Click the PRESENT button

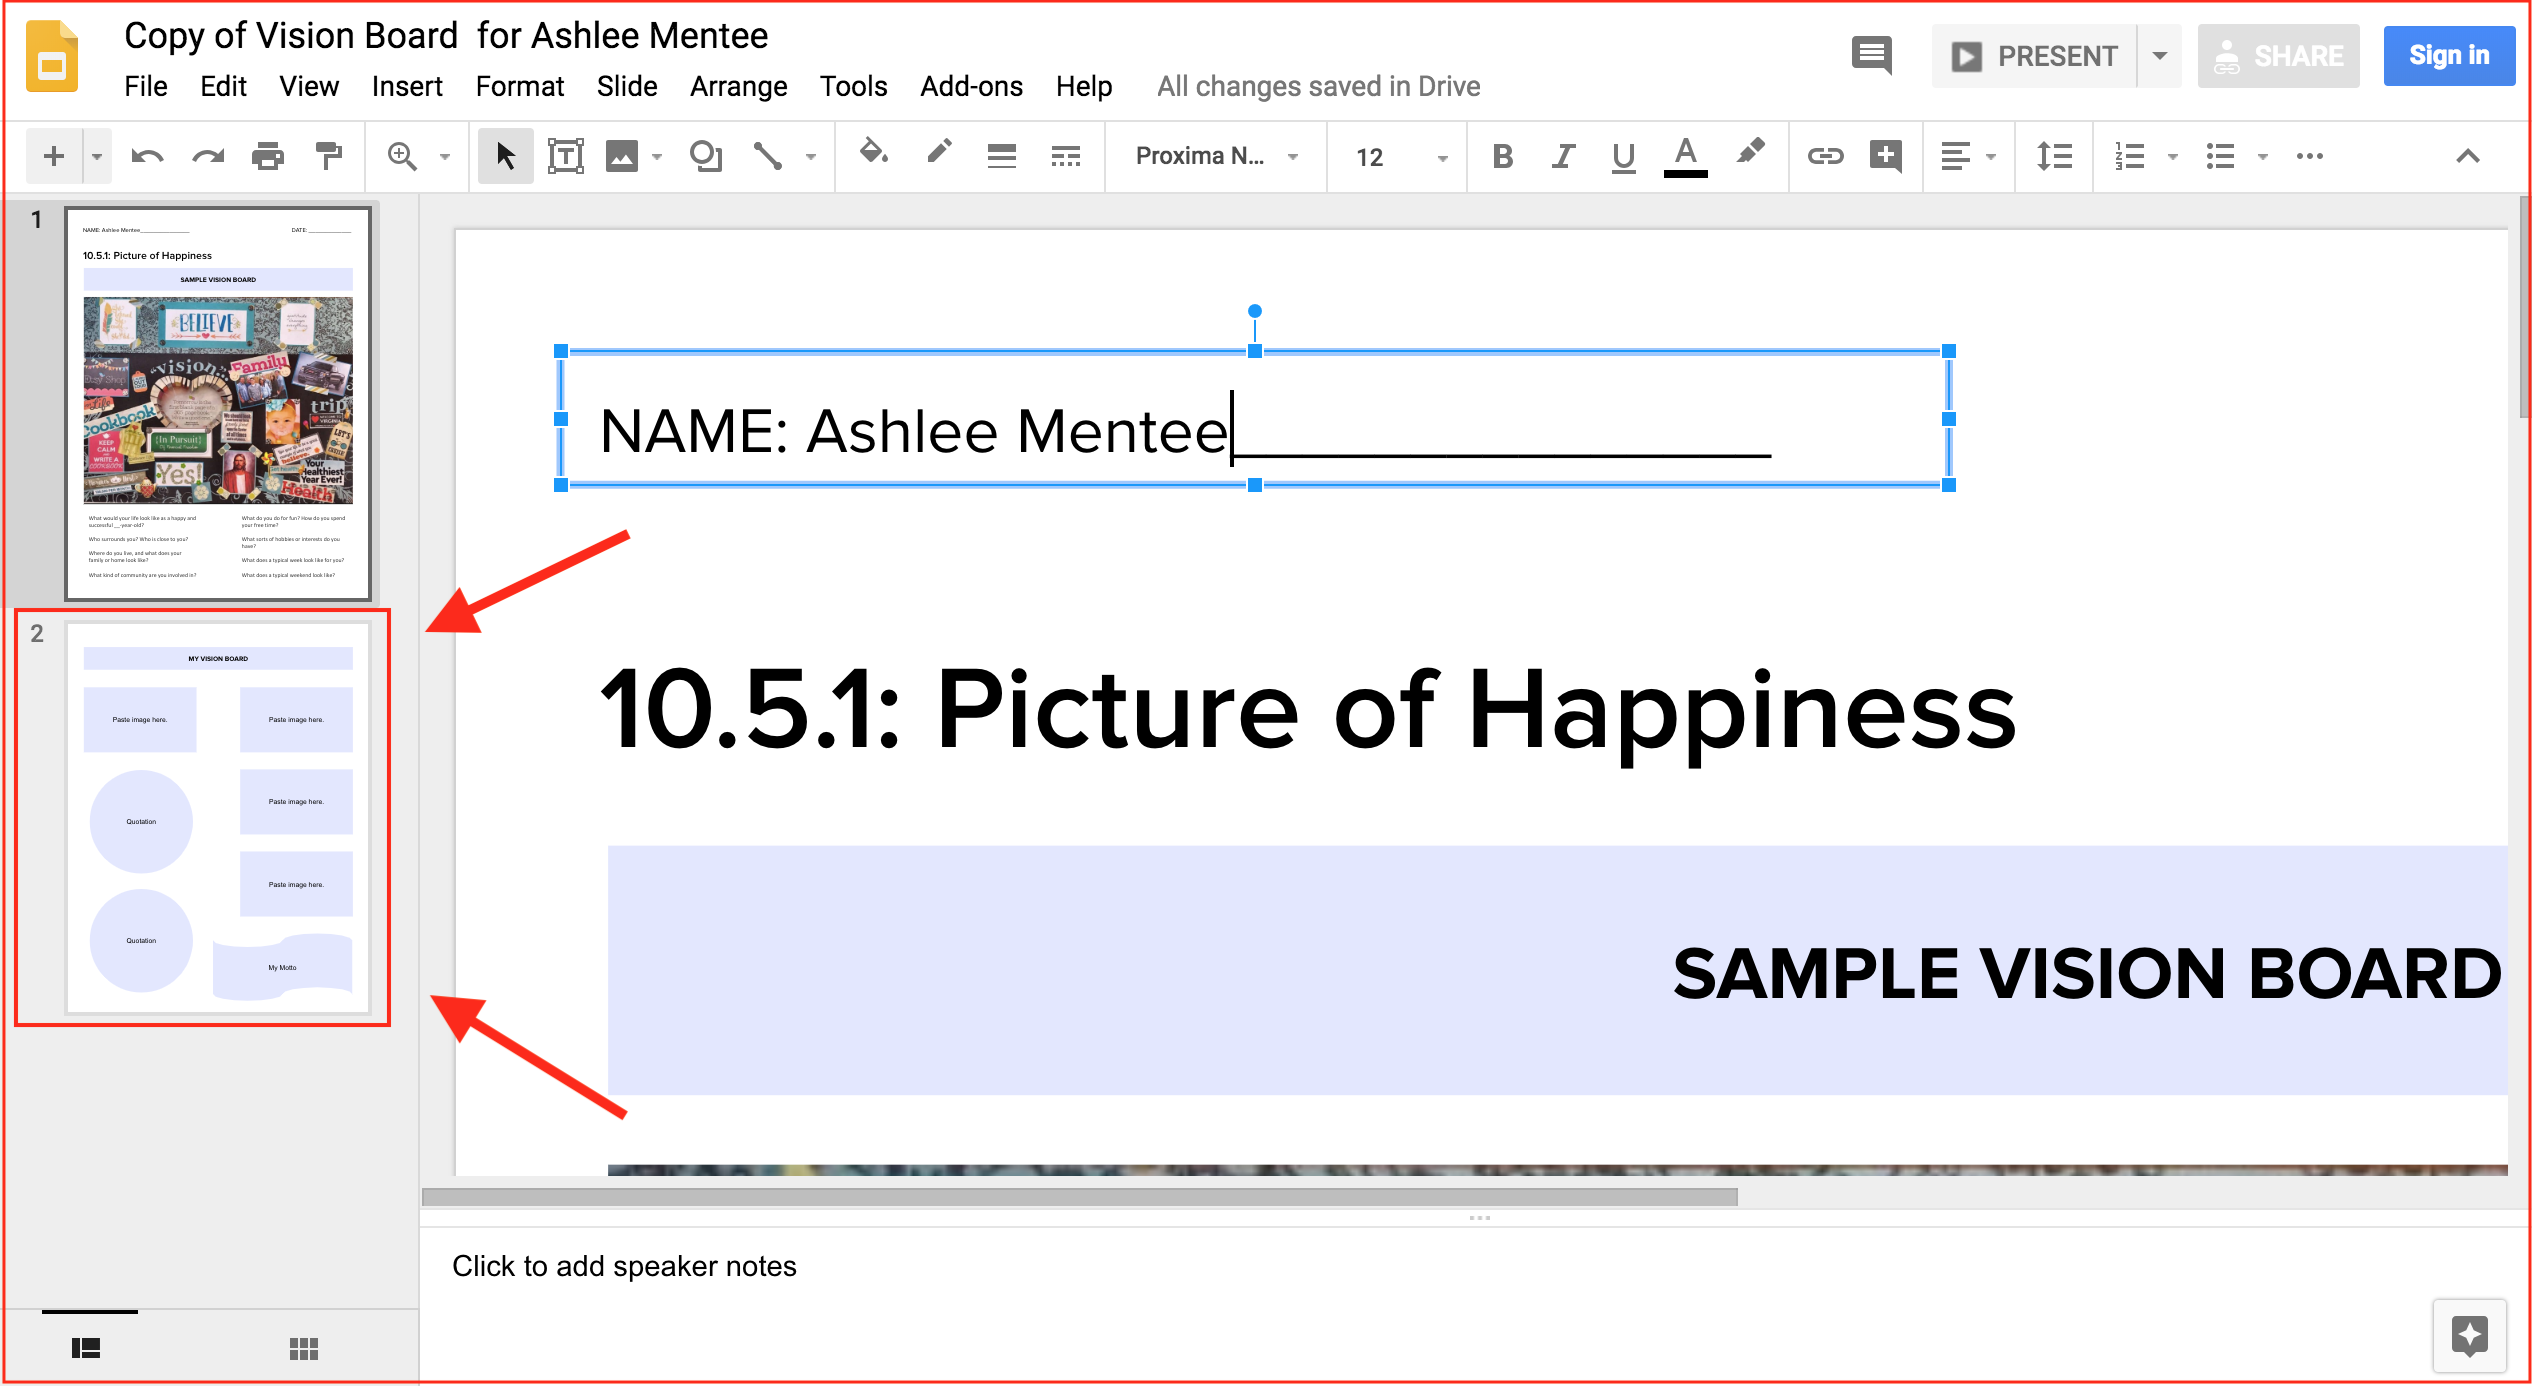[x=2036, y=56]
